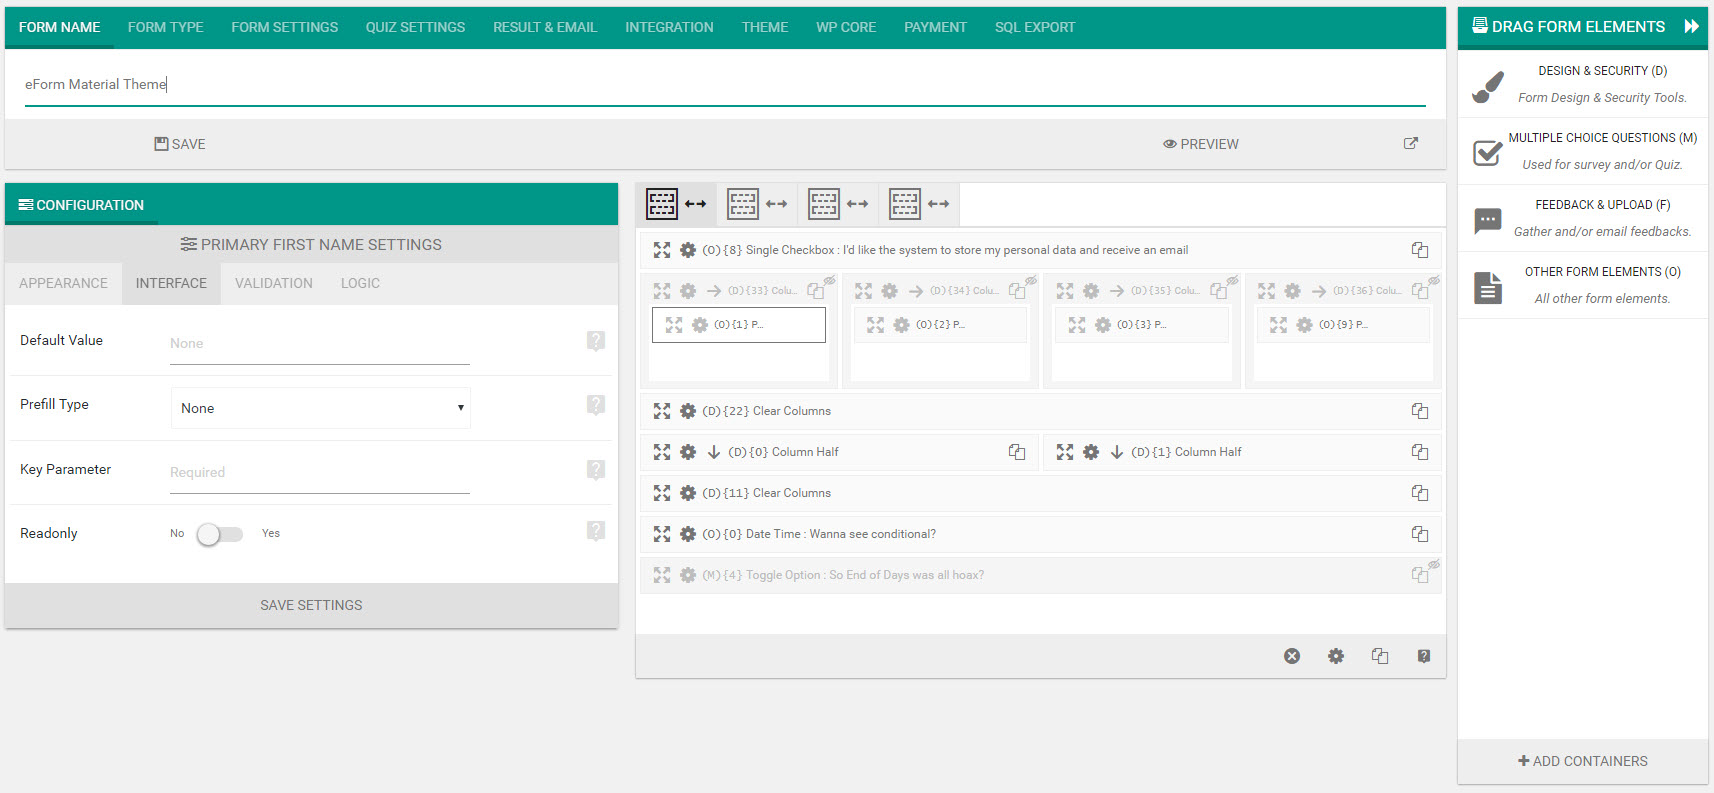Screen dimensions: 1714x793
Task: Click help icon beside Default Value
Action: [x=596, y=341]
